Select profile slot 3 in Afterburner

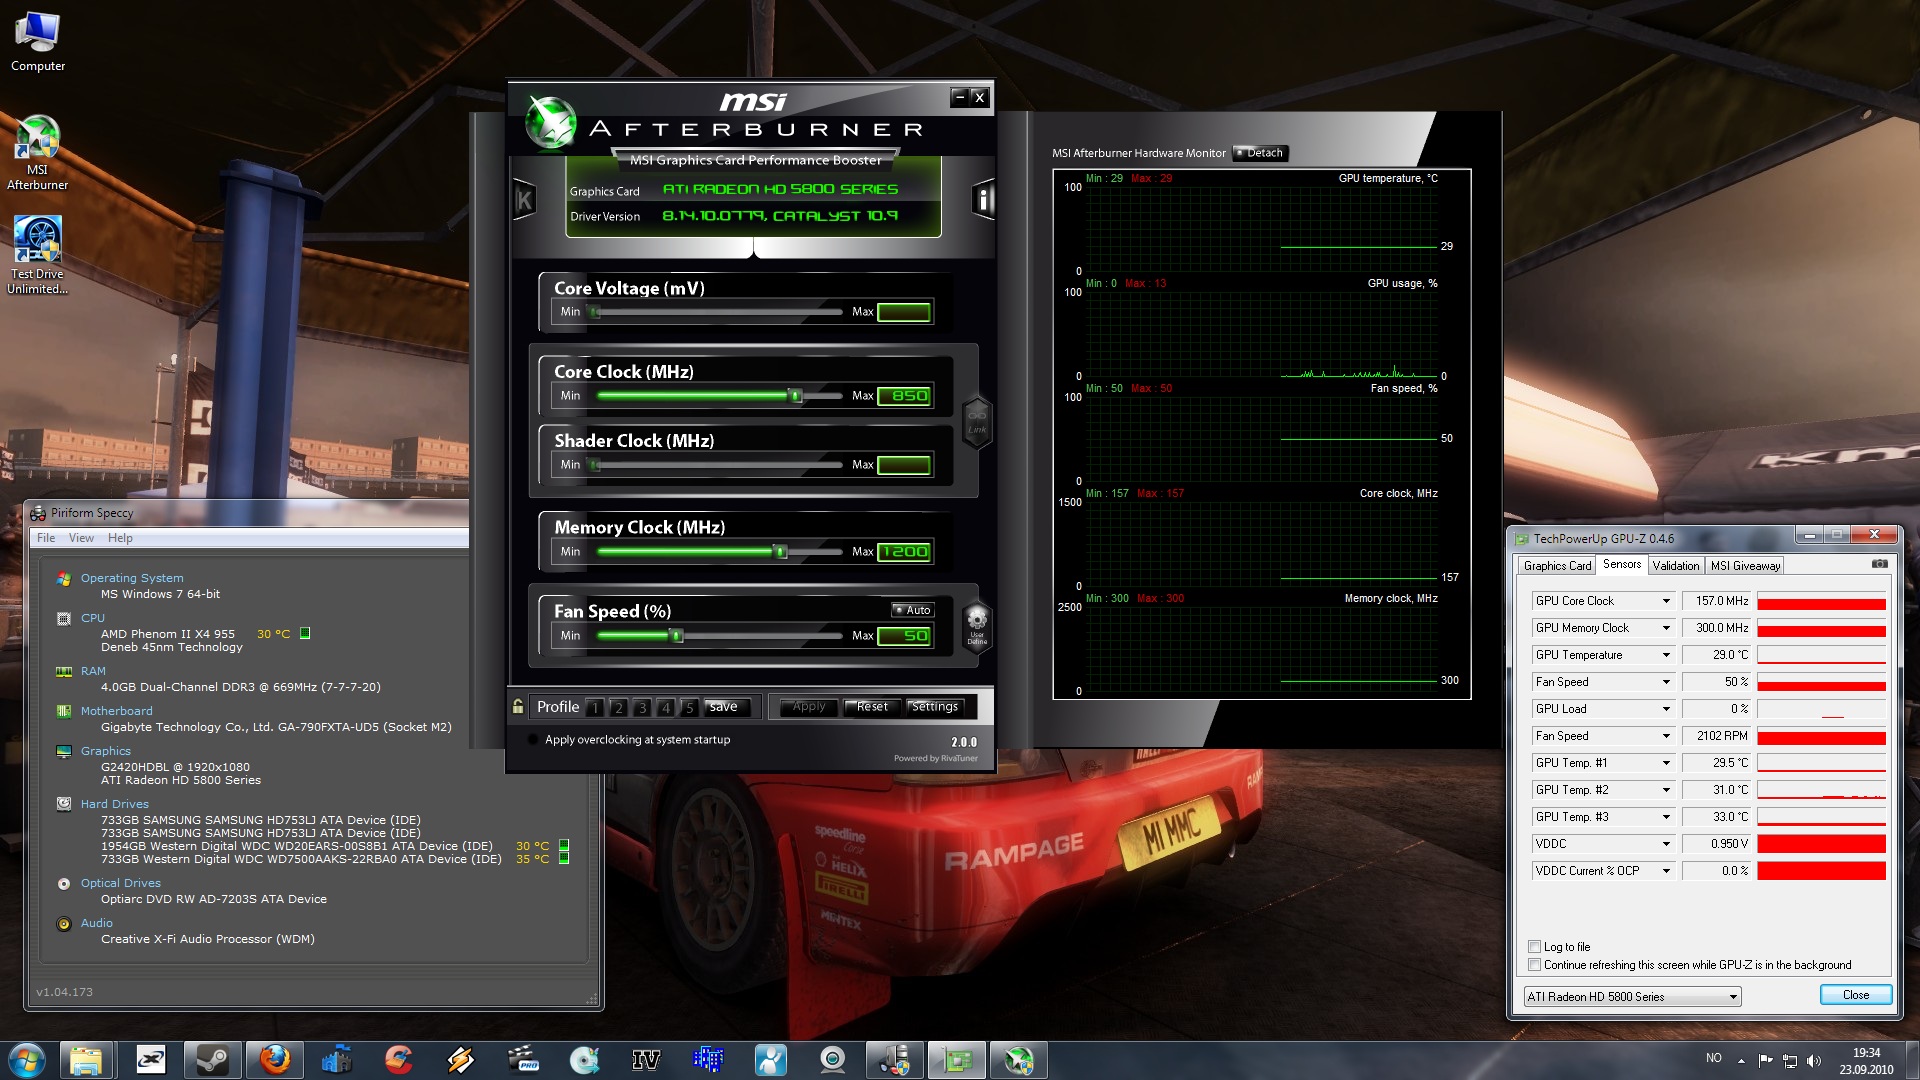tap(642, 708)
